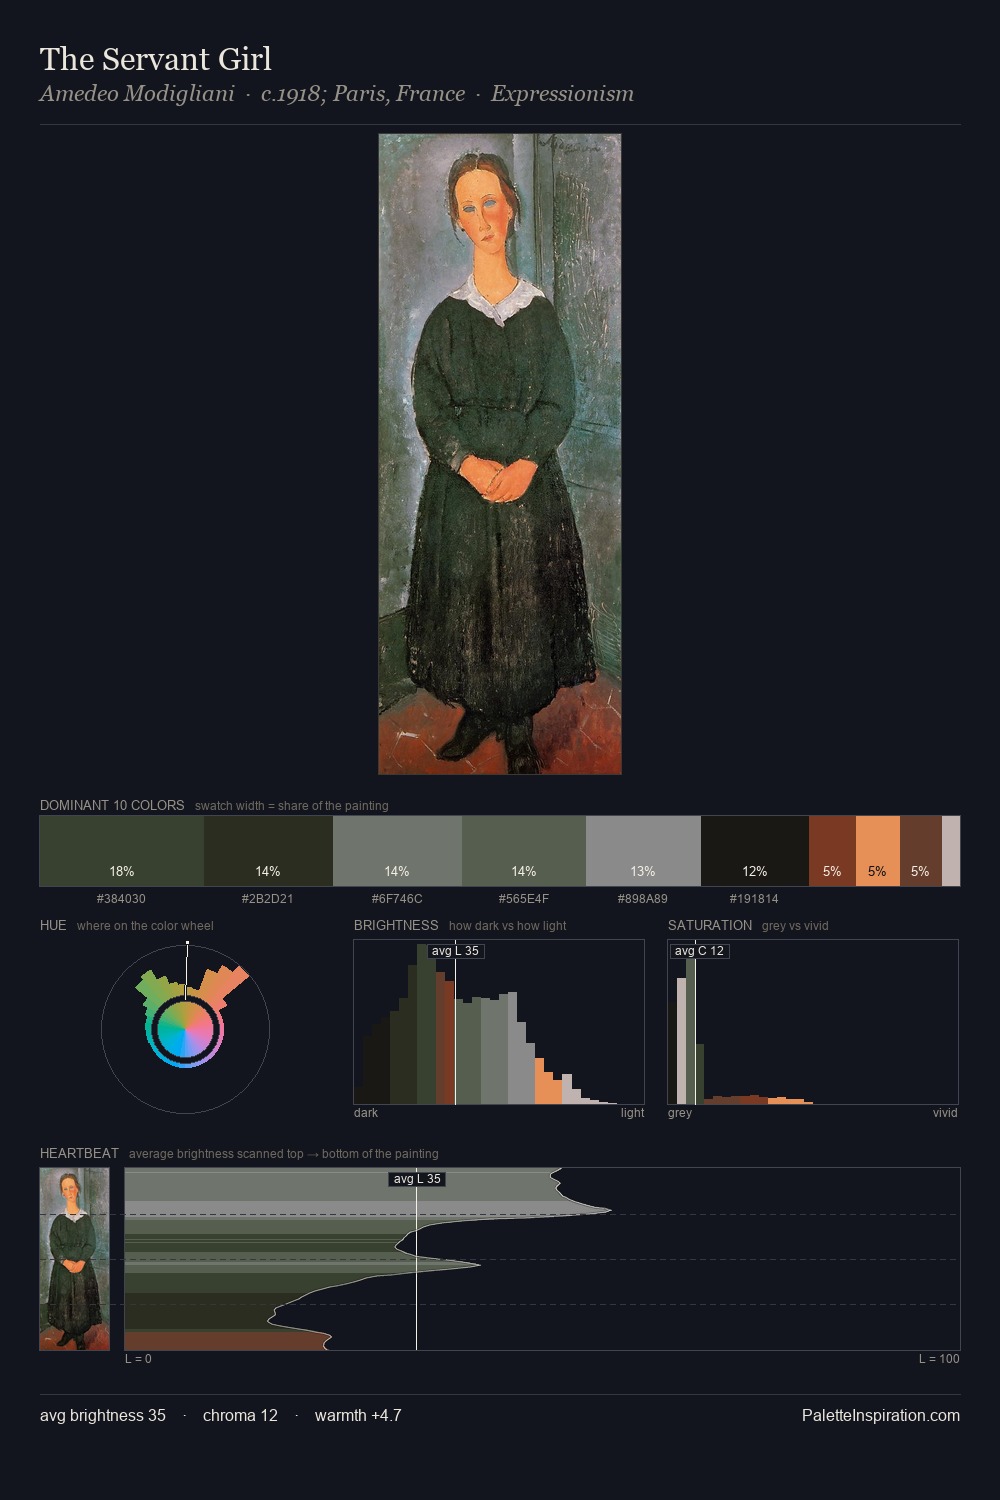Click the hex label #565E4F
Image resolution: width=1000 pixels, height=1500 pixels.
[x=524, y=899]
